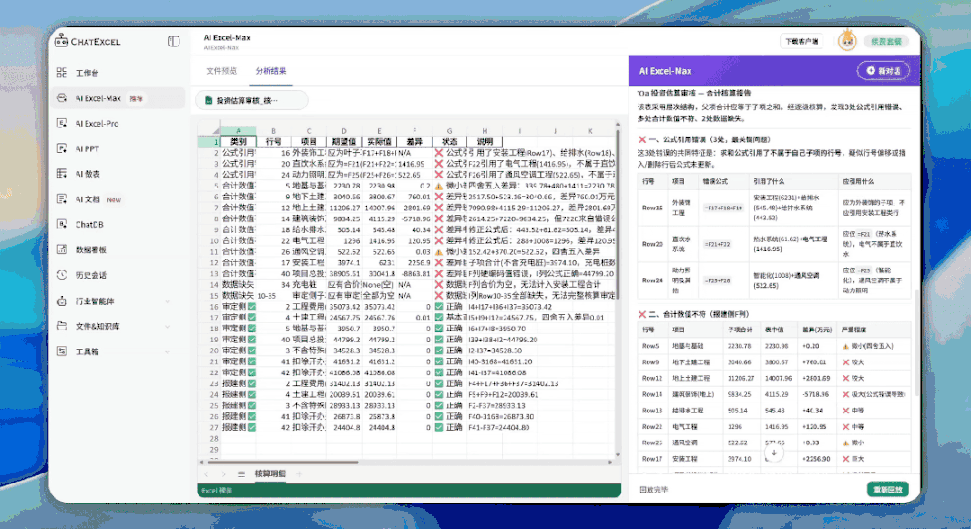Click the spreadsheet vertical scrollbar
The height and width of the screenshot is (529, 971).
pyautogui.click(x=617, y=214)
